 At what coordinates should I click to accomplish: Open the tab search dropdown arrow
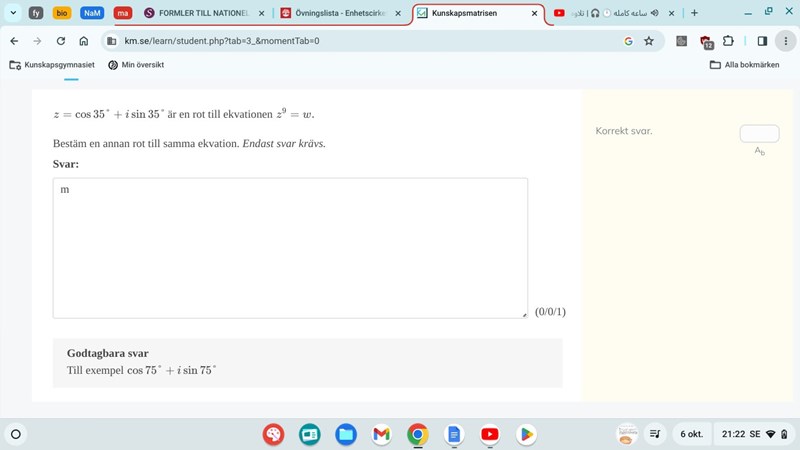click(x=13, y=13)
